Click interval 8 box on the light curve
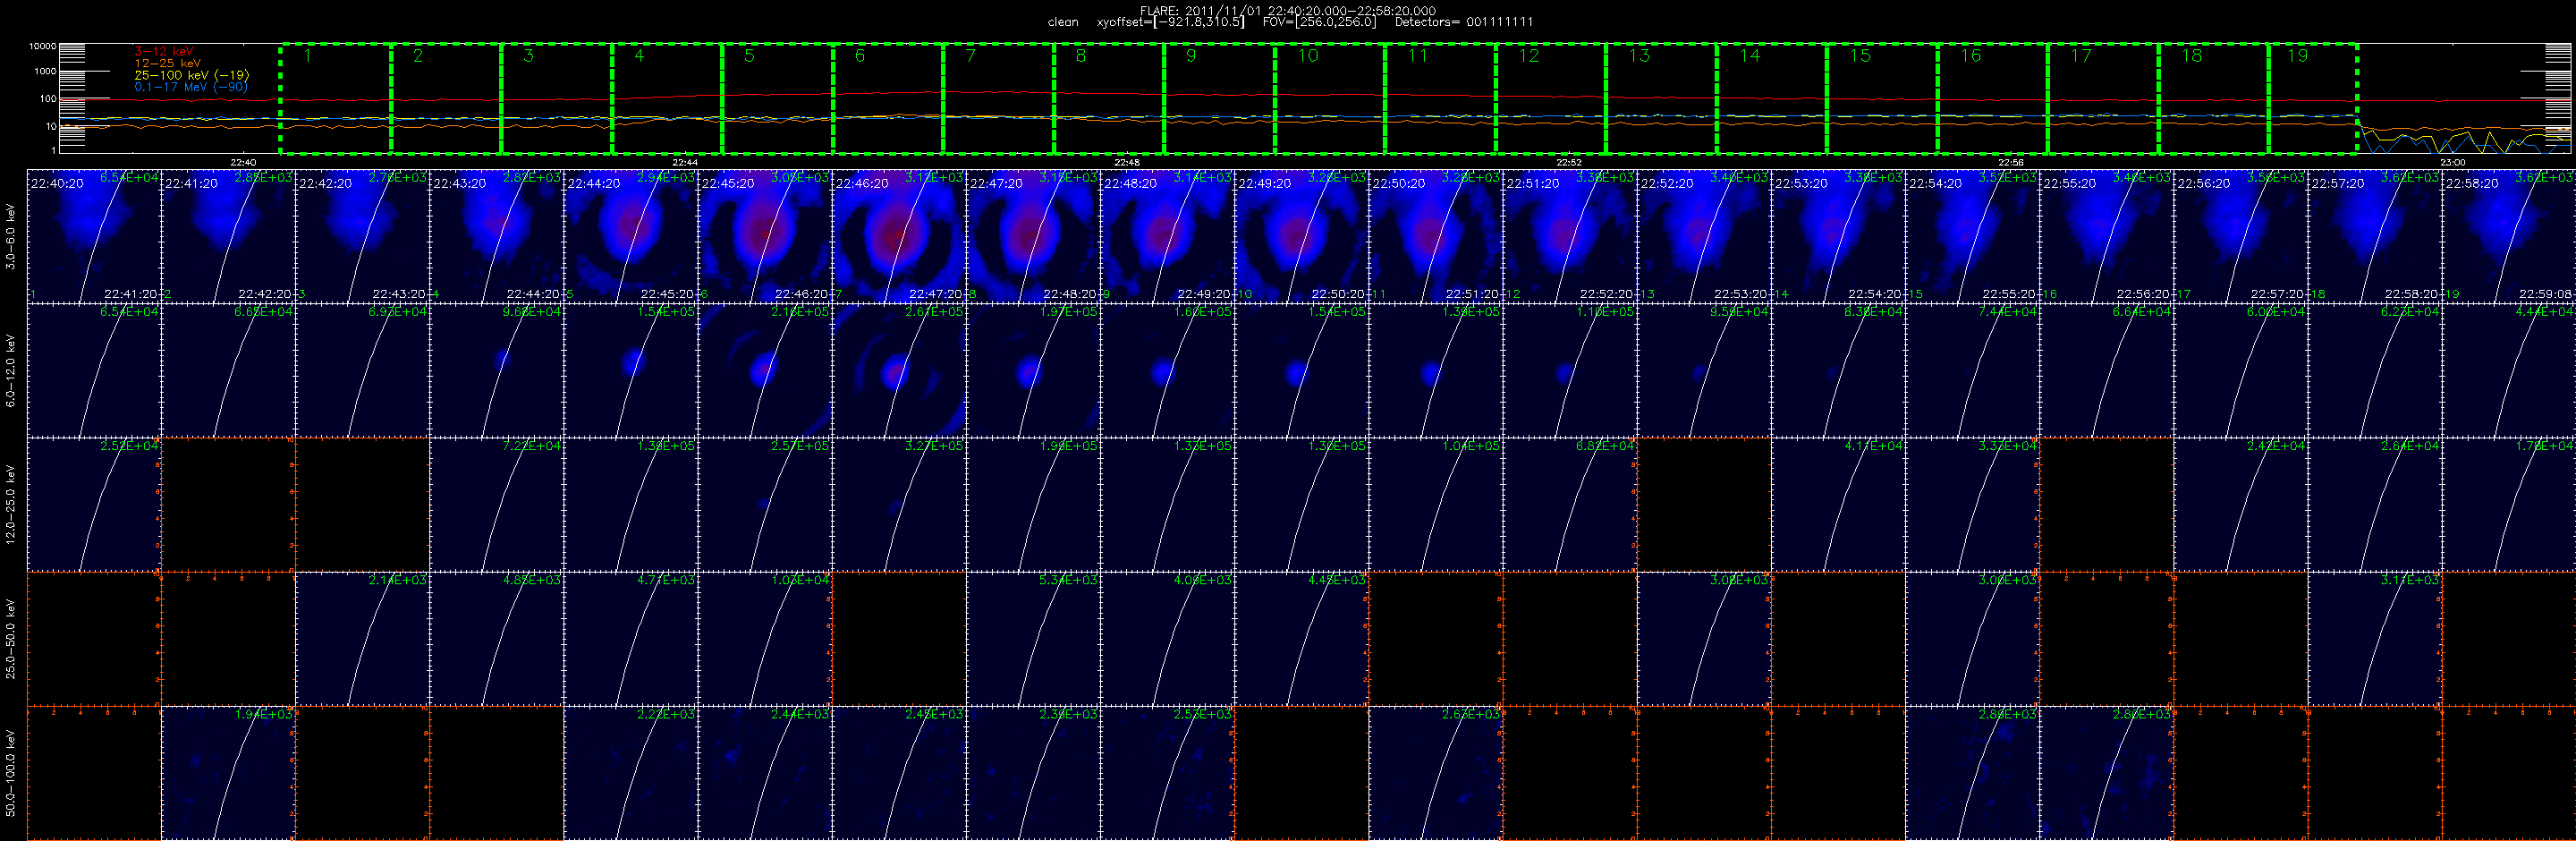Screen dimensions: 2576x841 1109,99
